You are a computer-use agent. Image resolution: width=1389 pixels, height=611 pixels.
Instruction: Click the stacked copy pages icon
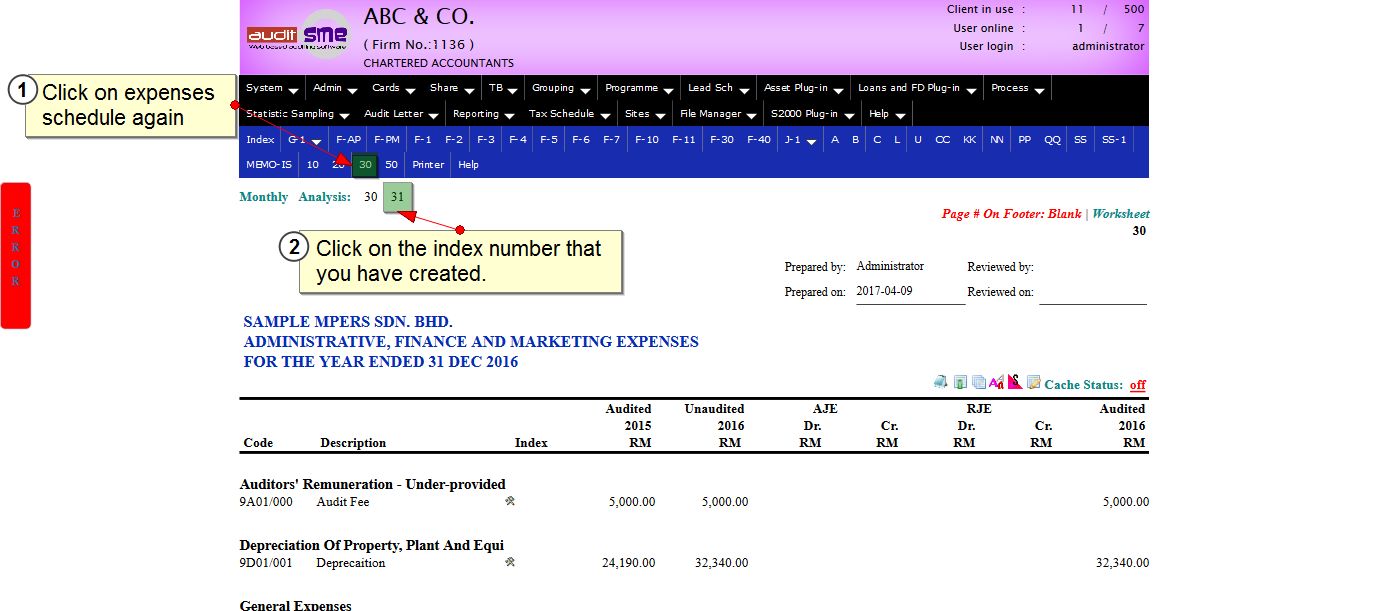(978, 382)
